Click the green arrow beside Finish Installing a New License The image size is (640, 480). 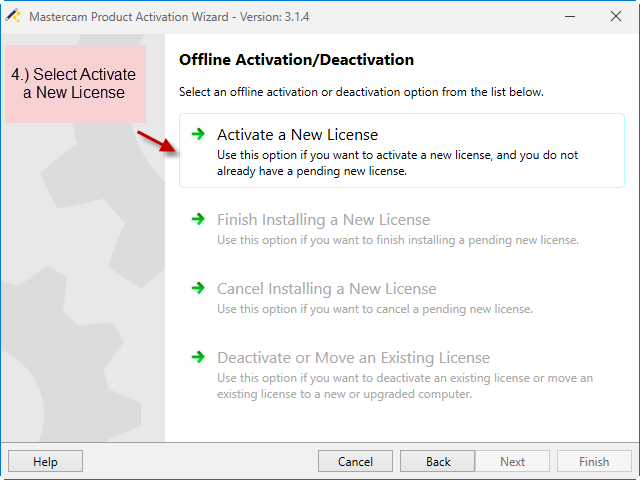(x=198, y=219)
